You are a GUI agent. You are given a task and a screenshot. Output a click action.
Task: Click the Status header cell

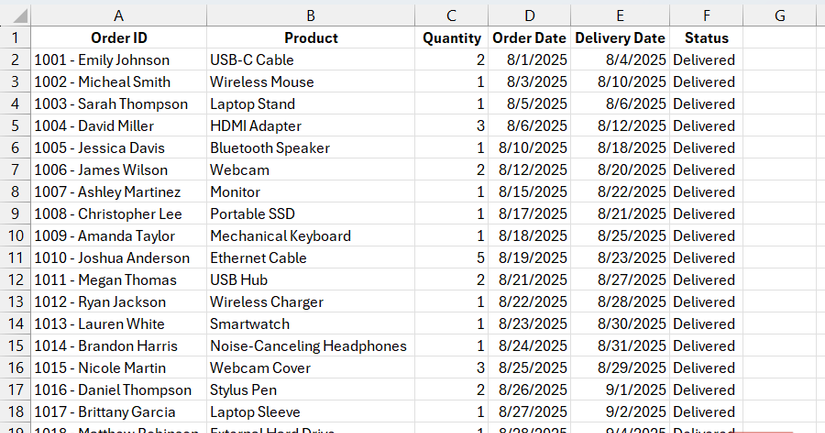click(706, 38)
